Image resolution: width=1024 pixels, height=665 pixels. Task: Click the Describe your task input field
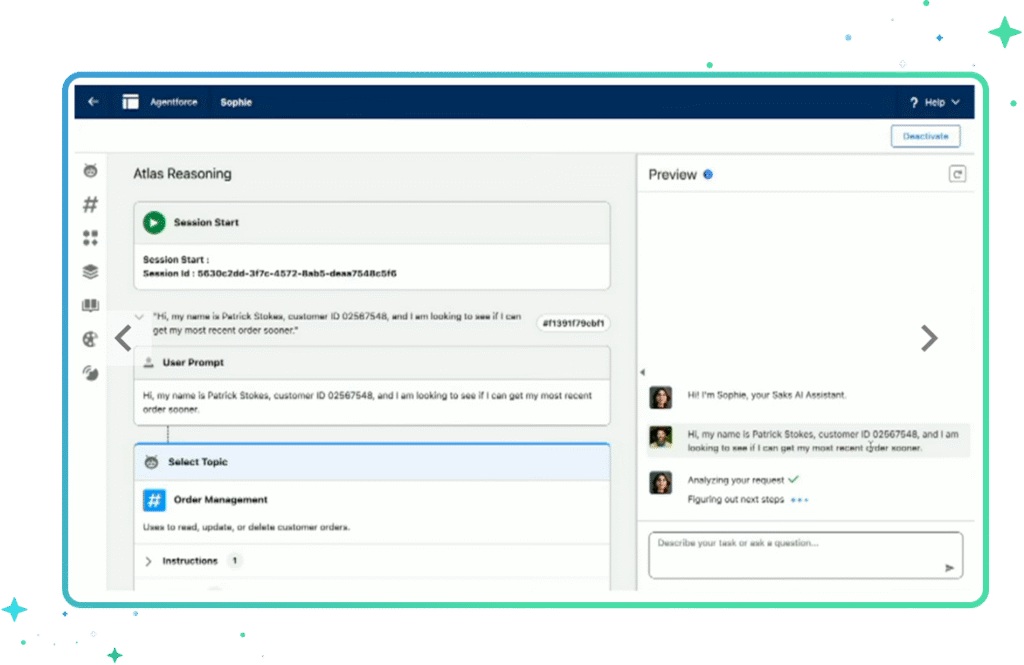(x=805, y=555)
